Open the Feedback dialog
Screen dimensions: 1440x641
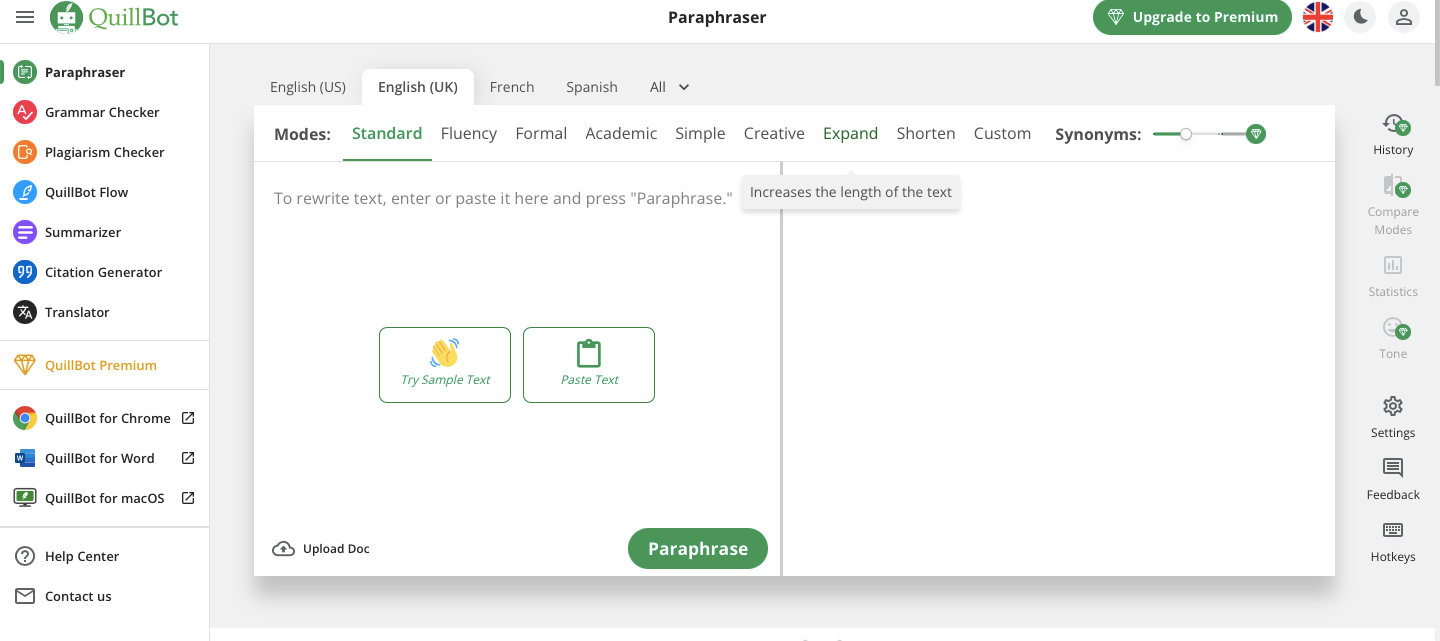click(x=1393, y=479)
